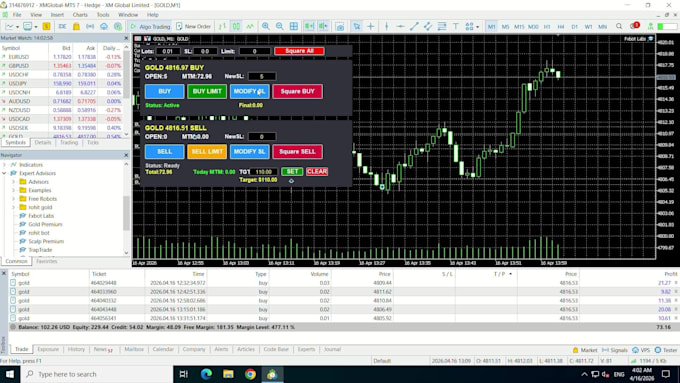Expand the Indicators tree node
Screen dimensions: 680x383
coord(4,165)
